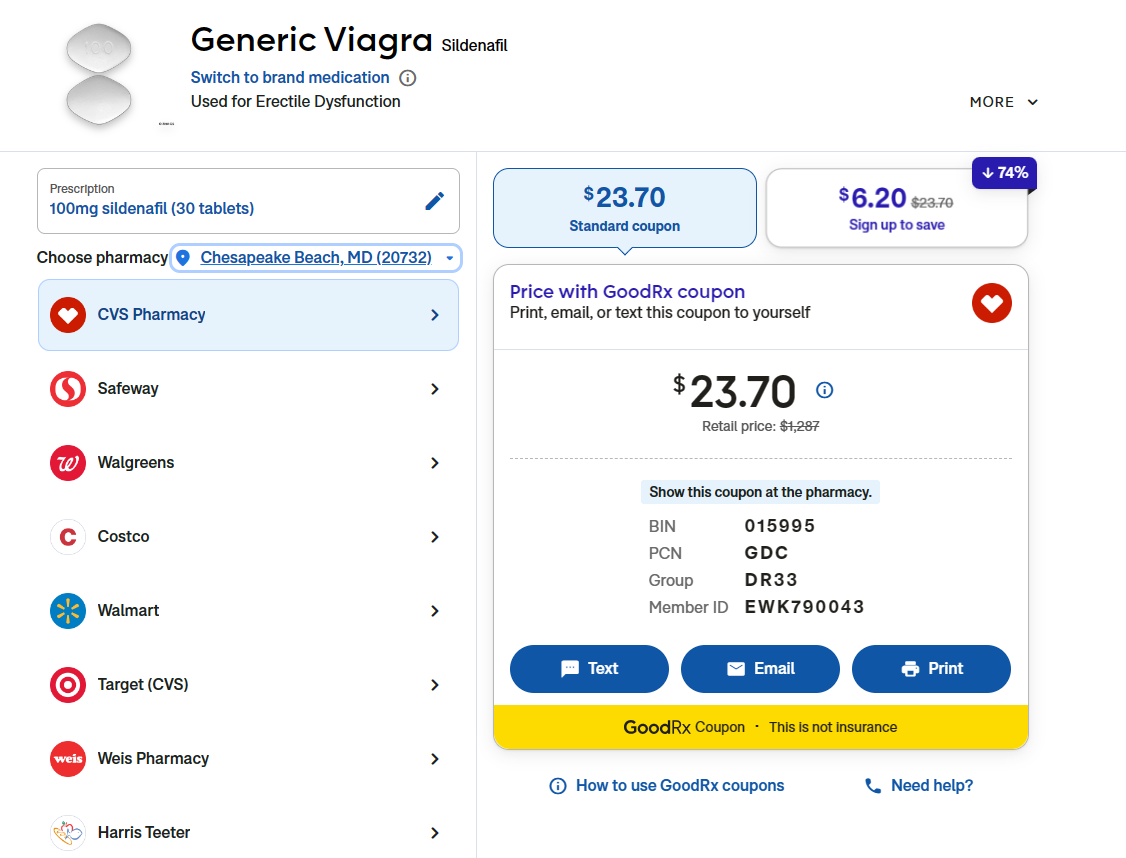Viewport: 1126px width, 858px height.
Task: Click Walgreens logo icon
Action: (68, 463)
